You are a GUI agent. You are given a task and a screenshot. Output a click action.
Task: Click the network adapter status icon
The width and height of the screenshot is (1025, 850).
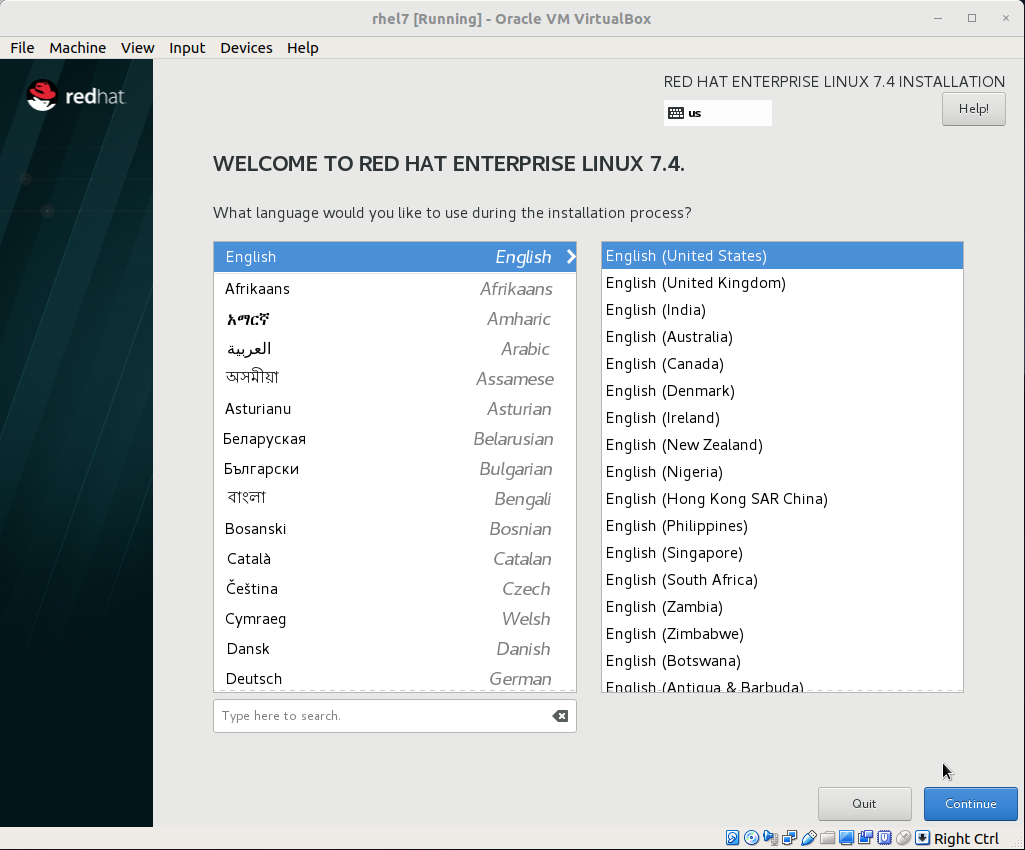pos(790,838)
